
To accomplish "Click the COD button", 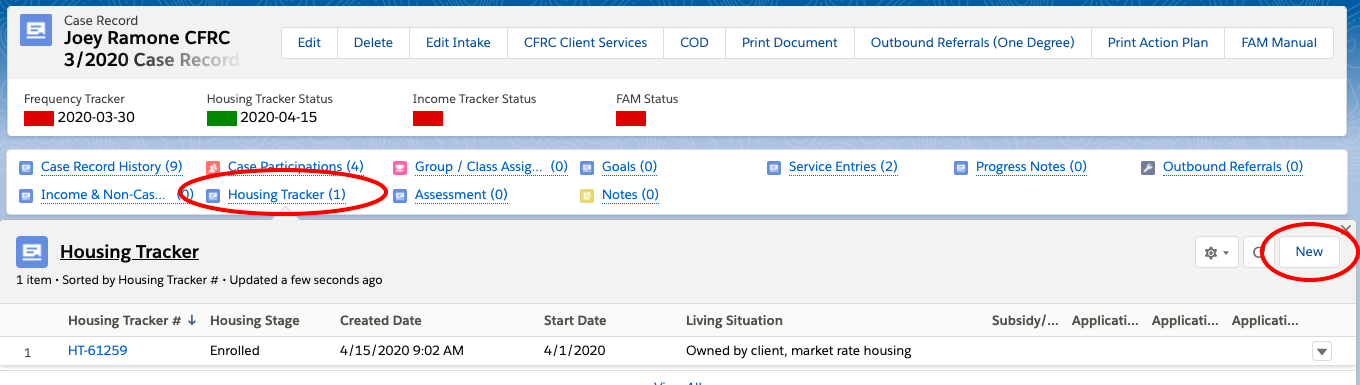I will 694,43.
